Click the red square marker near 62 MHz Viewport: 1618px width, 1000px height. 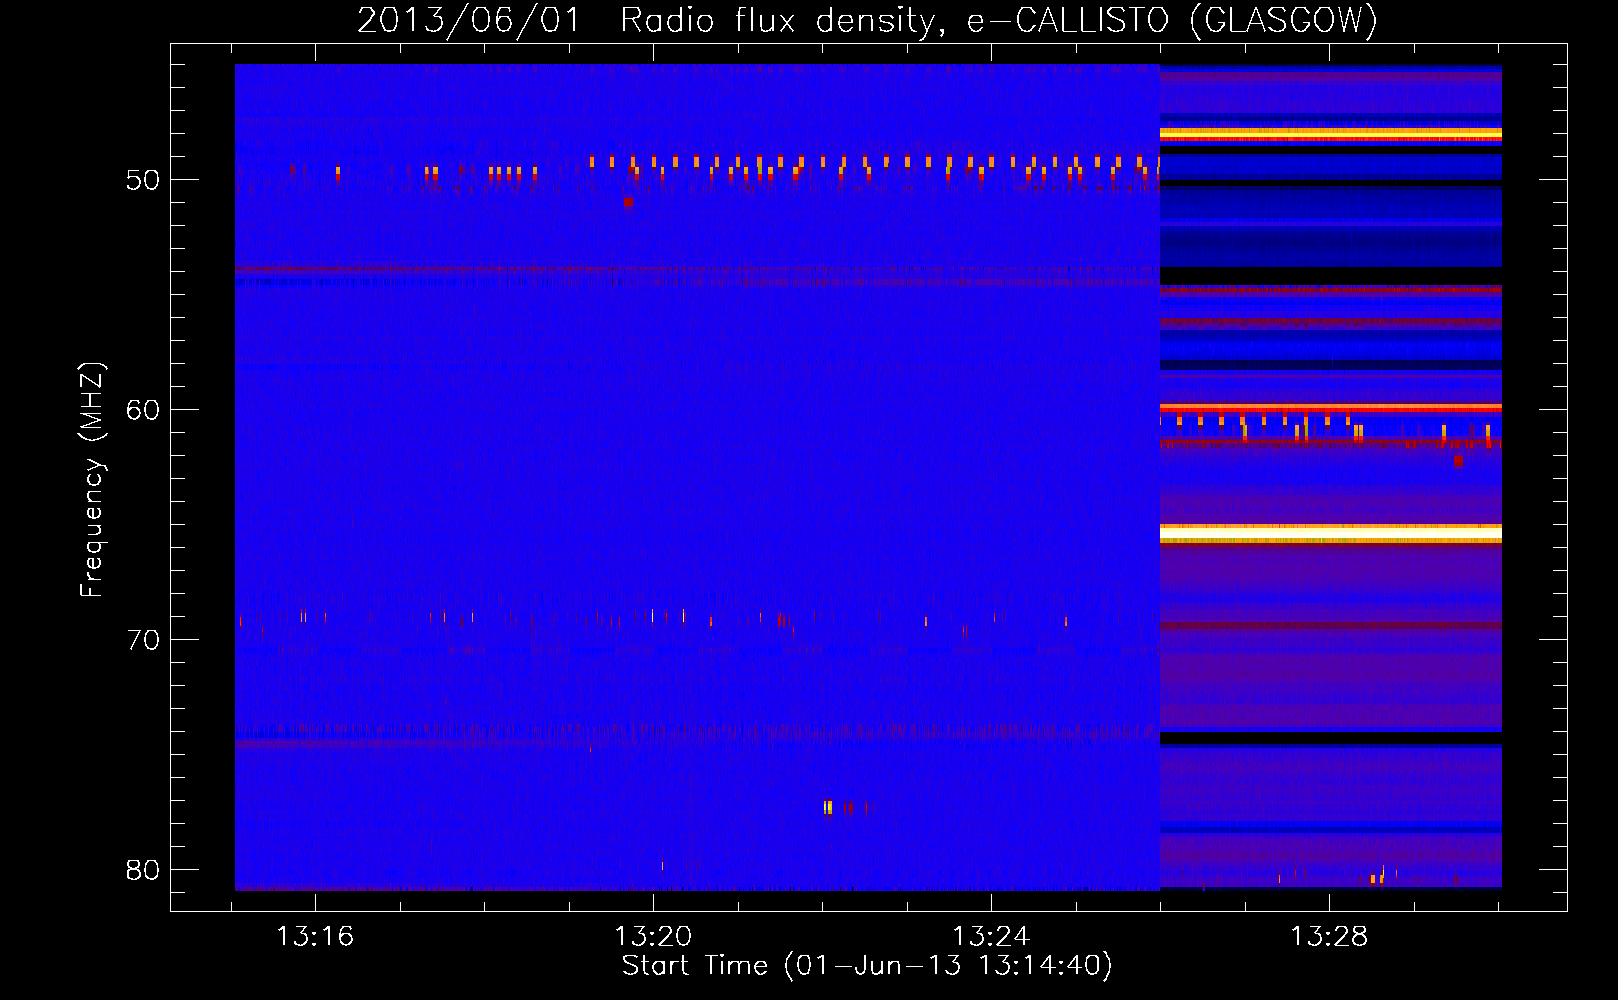click(x=1458, y=461)
